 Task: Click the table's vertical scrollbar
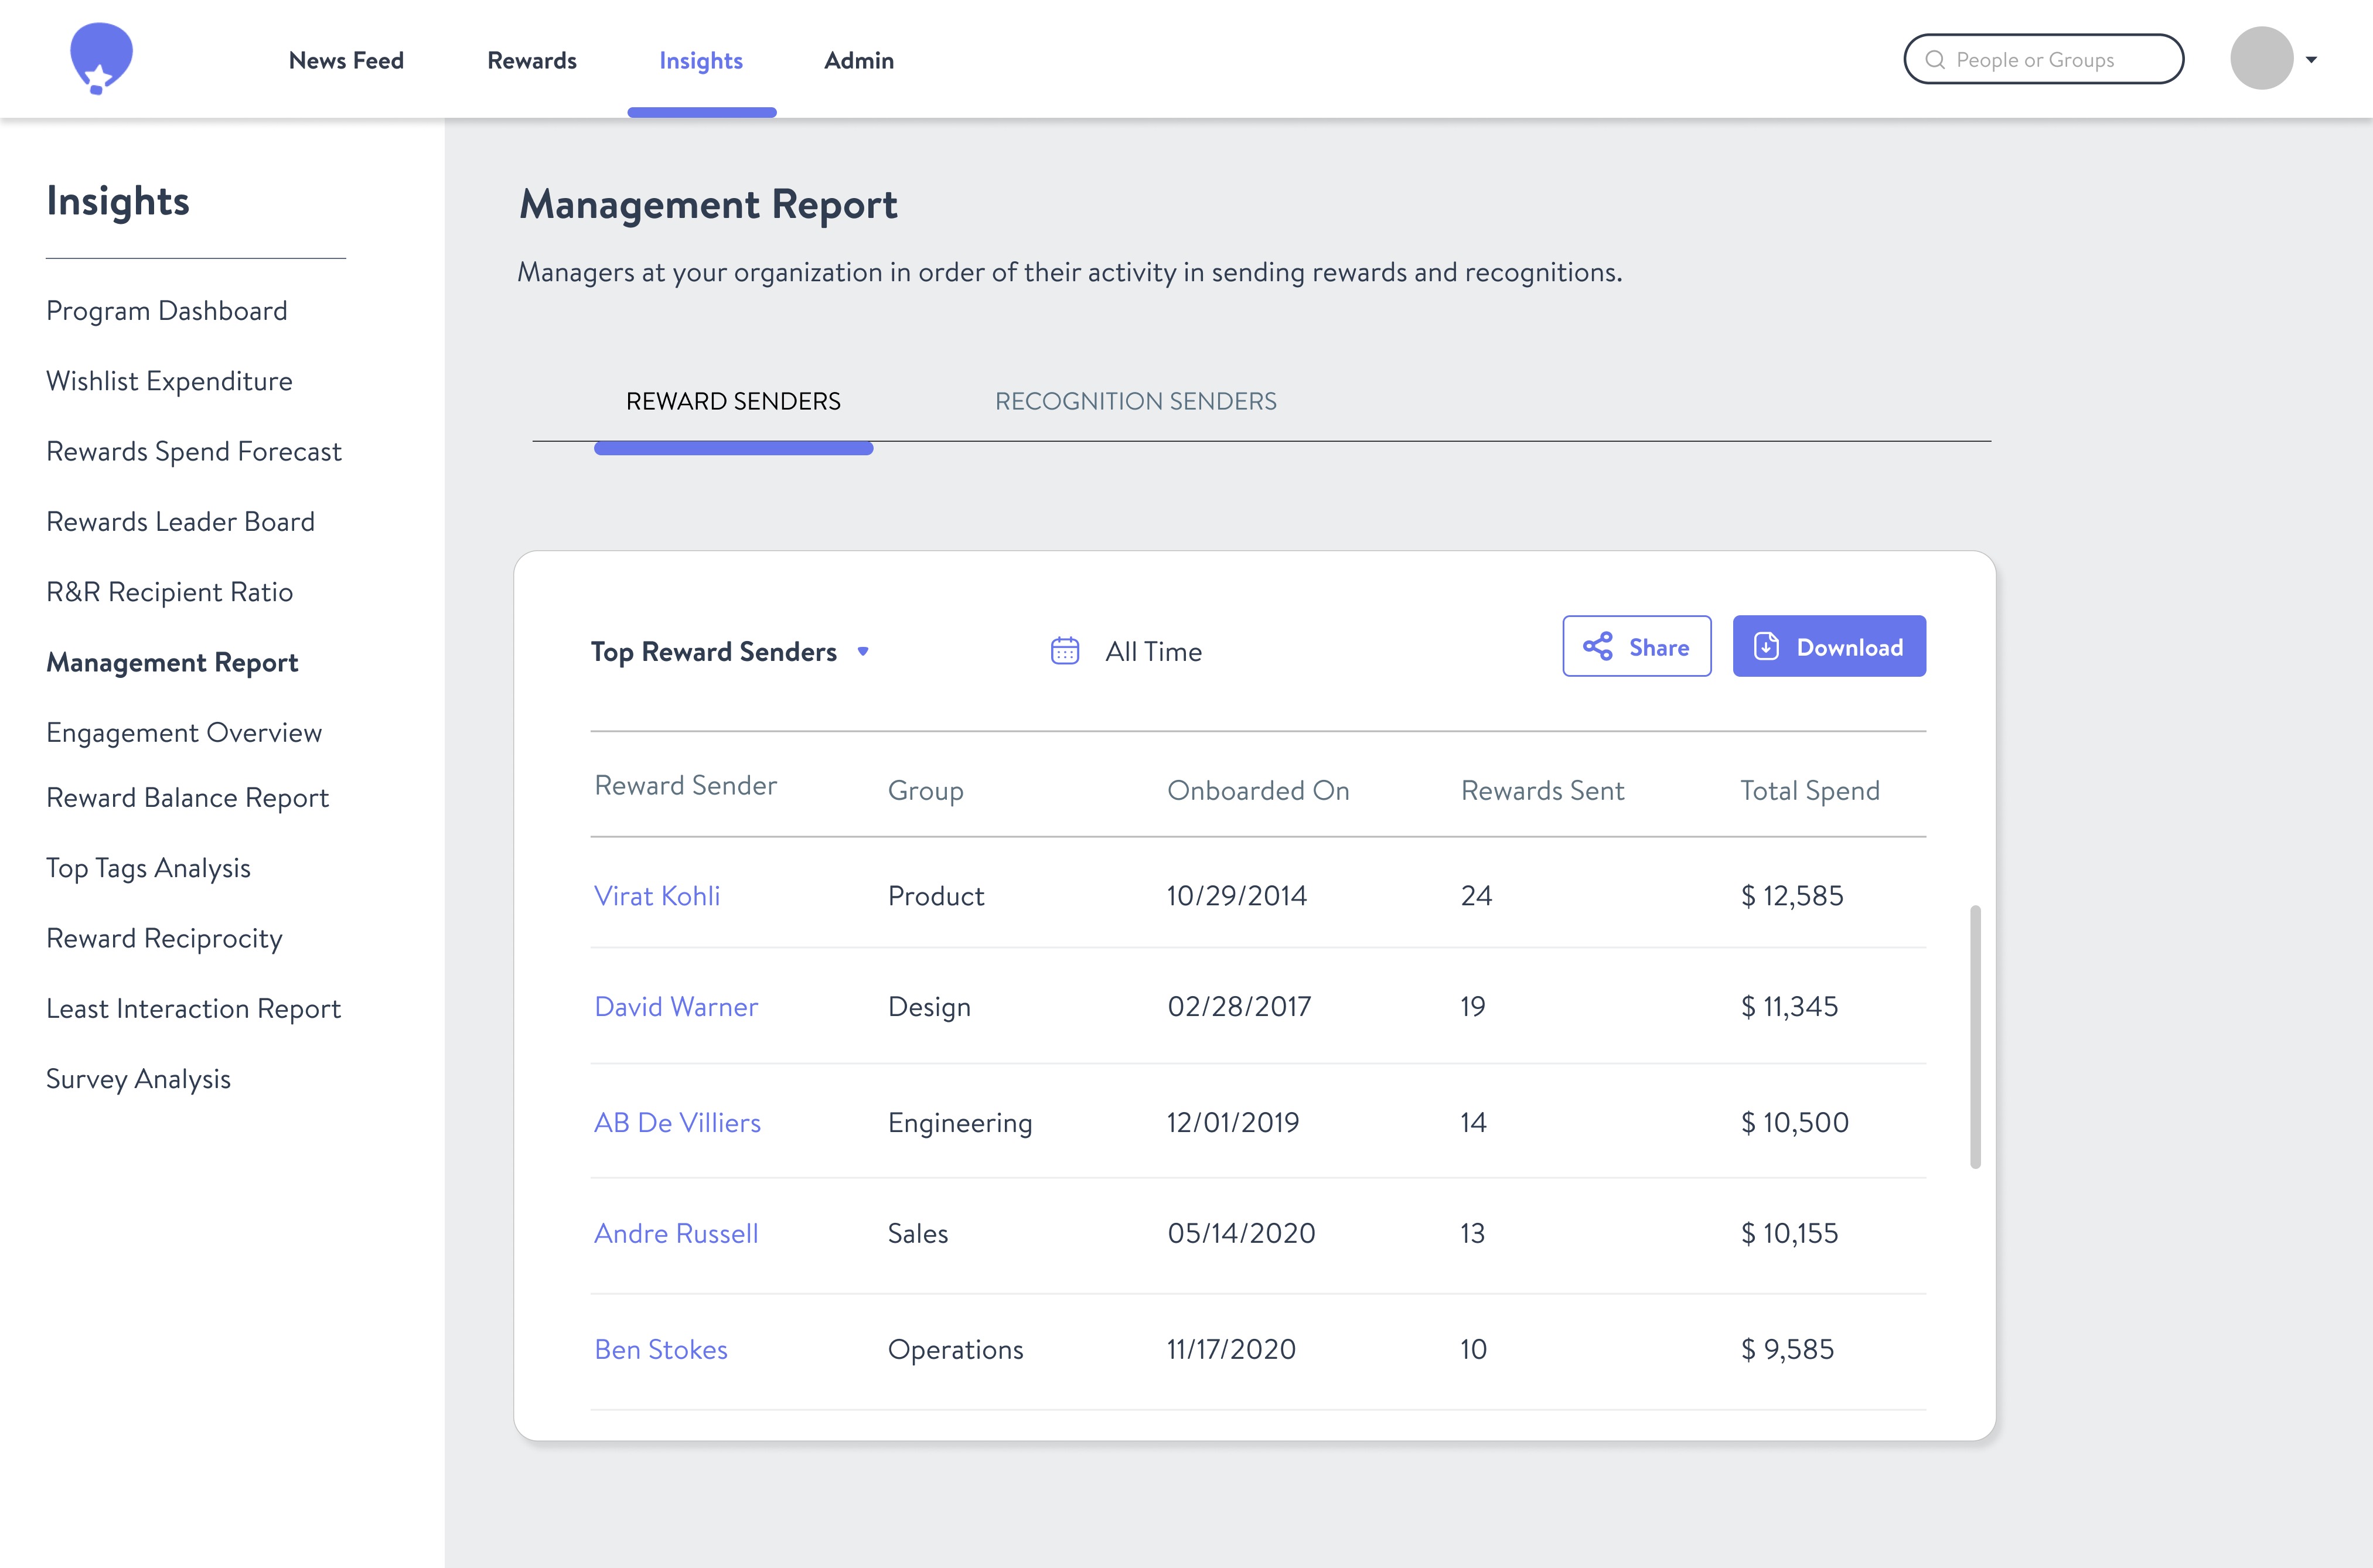coord(1975,1036)
